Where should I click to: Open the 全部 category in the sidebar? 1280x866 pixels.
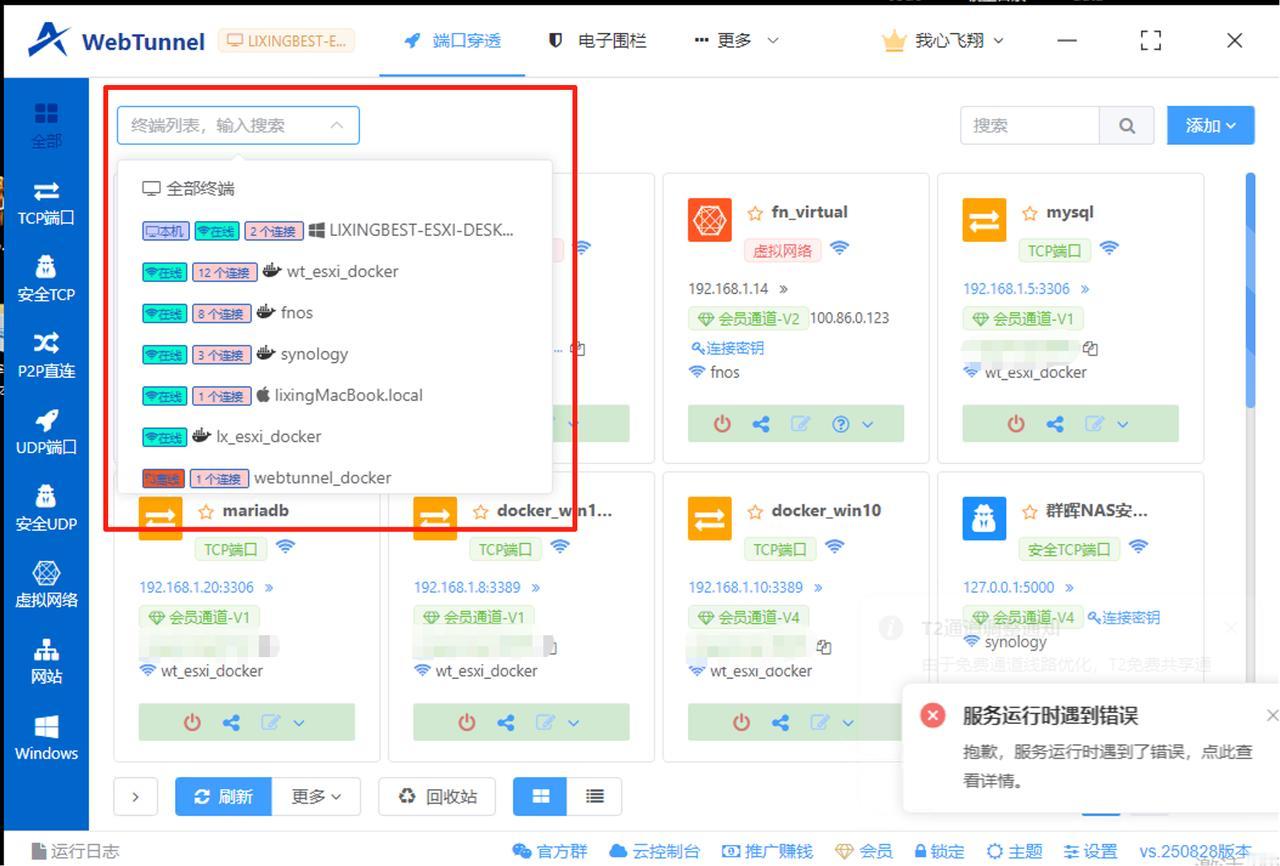click(46, 125)
